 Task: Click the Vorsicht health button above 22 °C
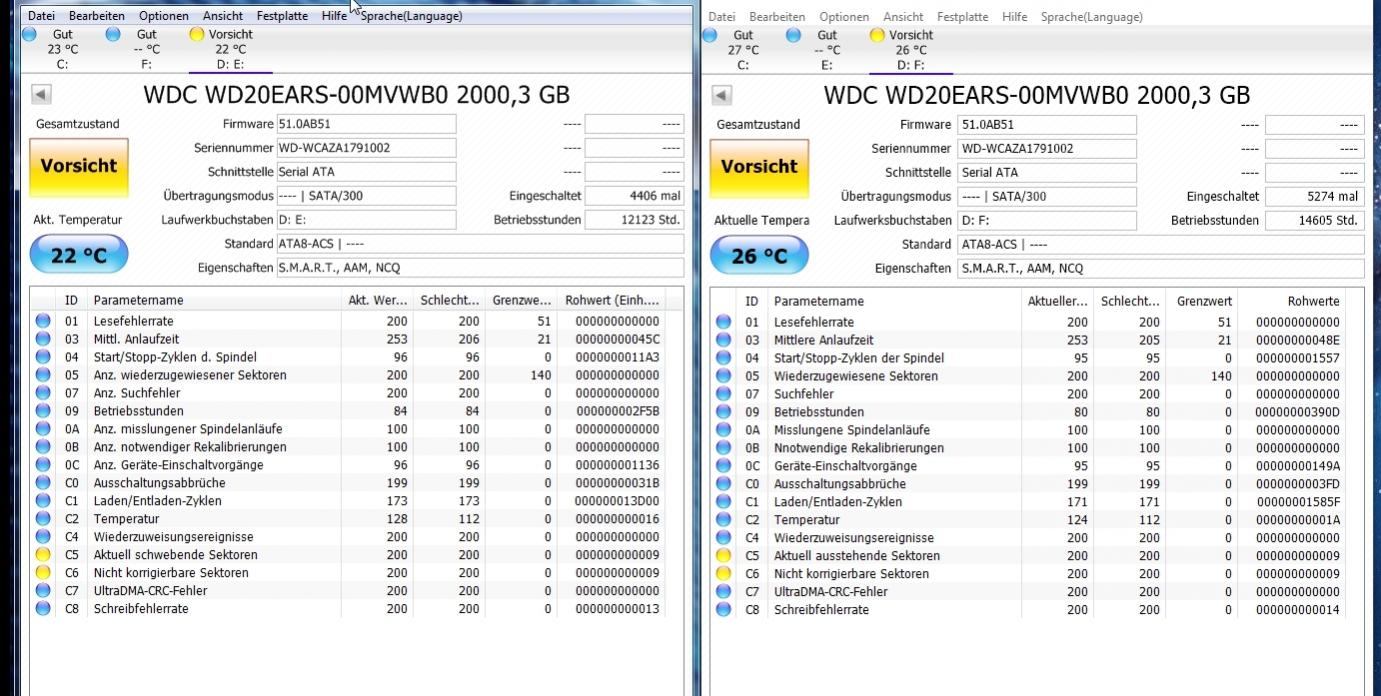[x=78, y=166]
